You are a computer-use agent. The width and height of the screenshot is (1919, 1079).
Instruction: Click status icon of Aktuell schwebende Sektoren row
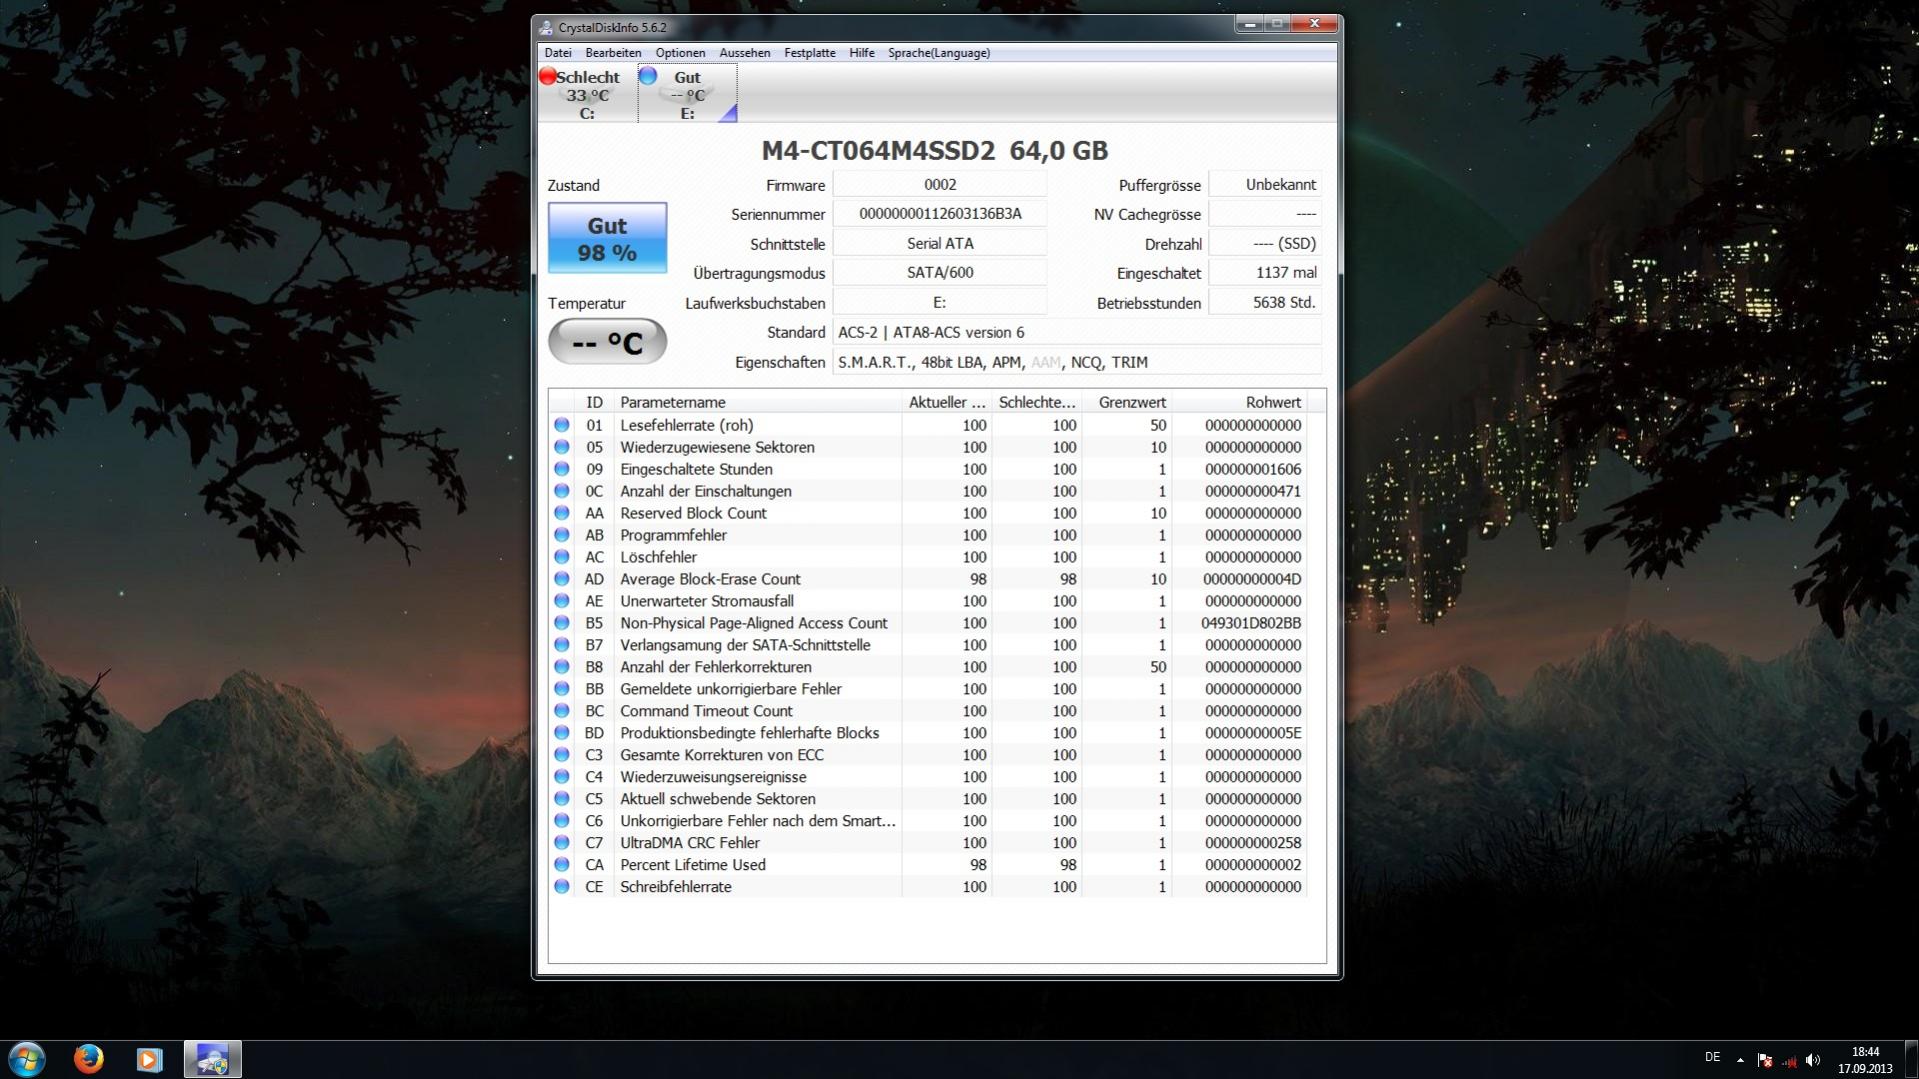pyautogui.click(x=562, y=799)
